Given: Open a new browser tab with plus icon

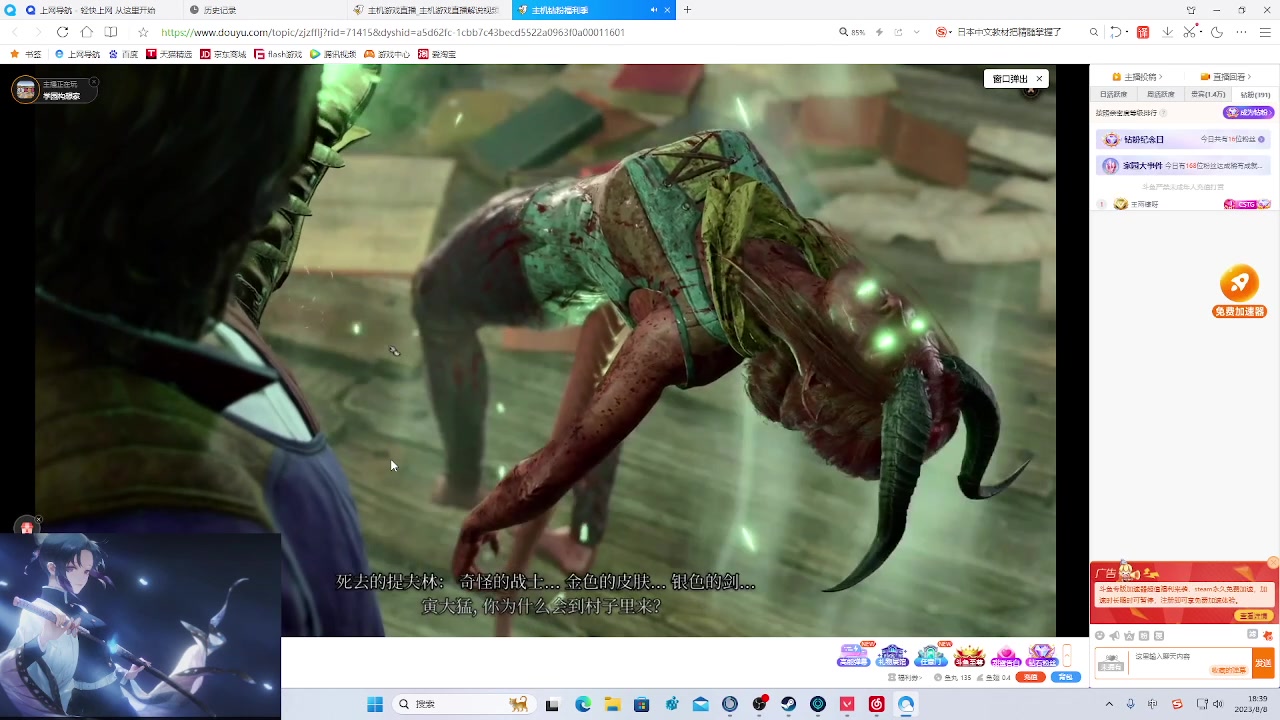Looking at the screenshot, I should click(687, 10).
